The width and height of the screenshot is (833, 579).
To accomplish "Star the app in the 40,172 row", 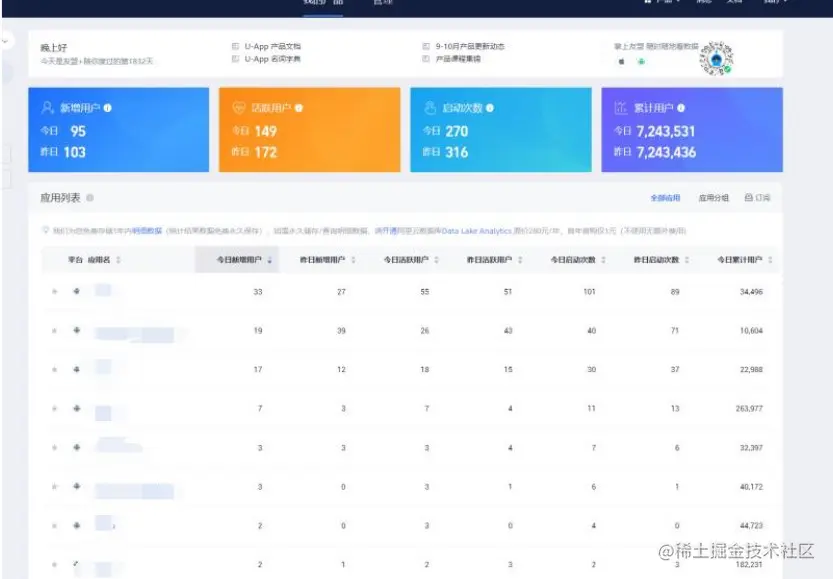I will point(54,487).
